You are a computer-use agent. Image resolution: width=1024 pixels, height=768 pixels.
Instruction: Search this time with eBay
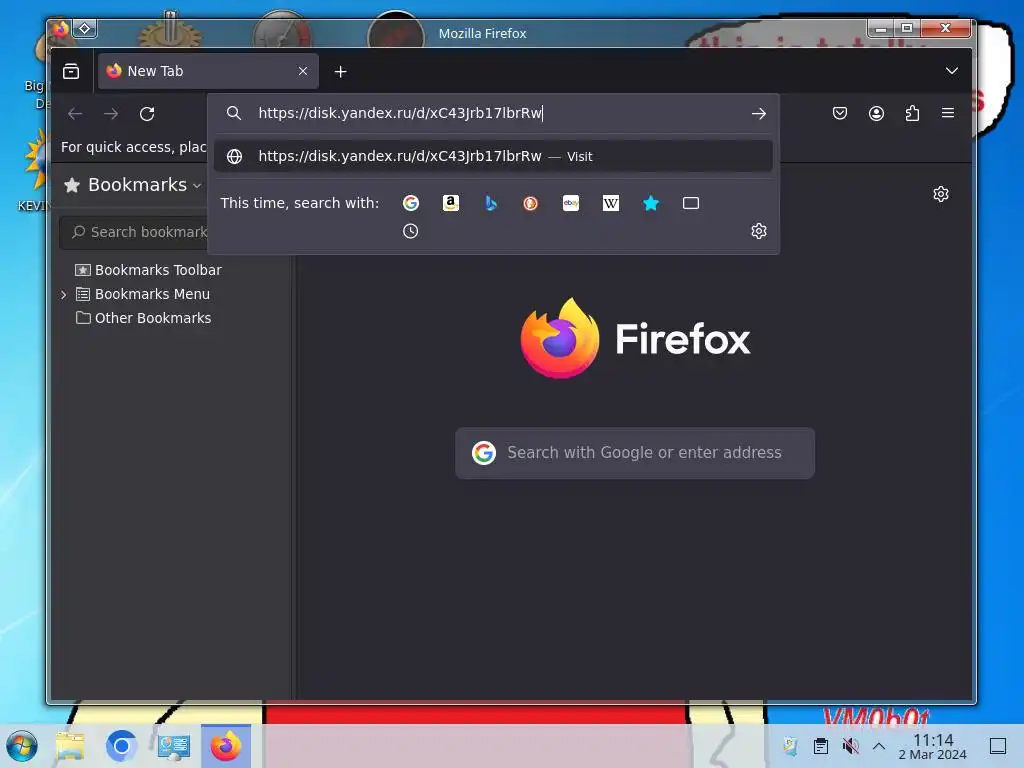click(571, 203)
